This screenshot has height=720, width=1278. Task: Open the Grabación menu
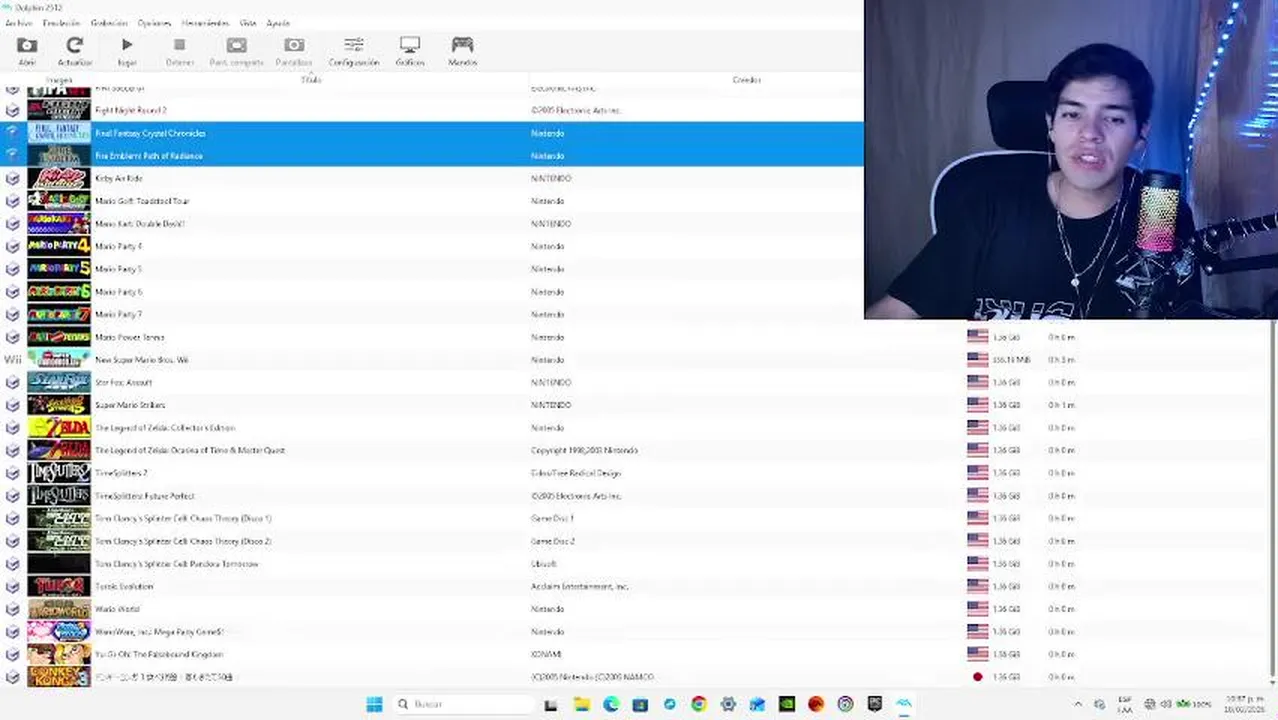[x=109, y=23]
